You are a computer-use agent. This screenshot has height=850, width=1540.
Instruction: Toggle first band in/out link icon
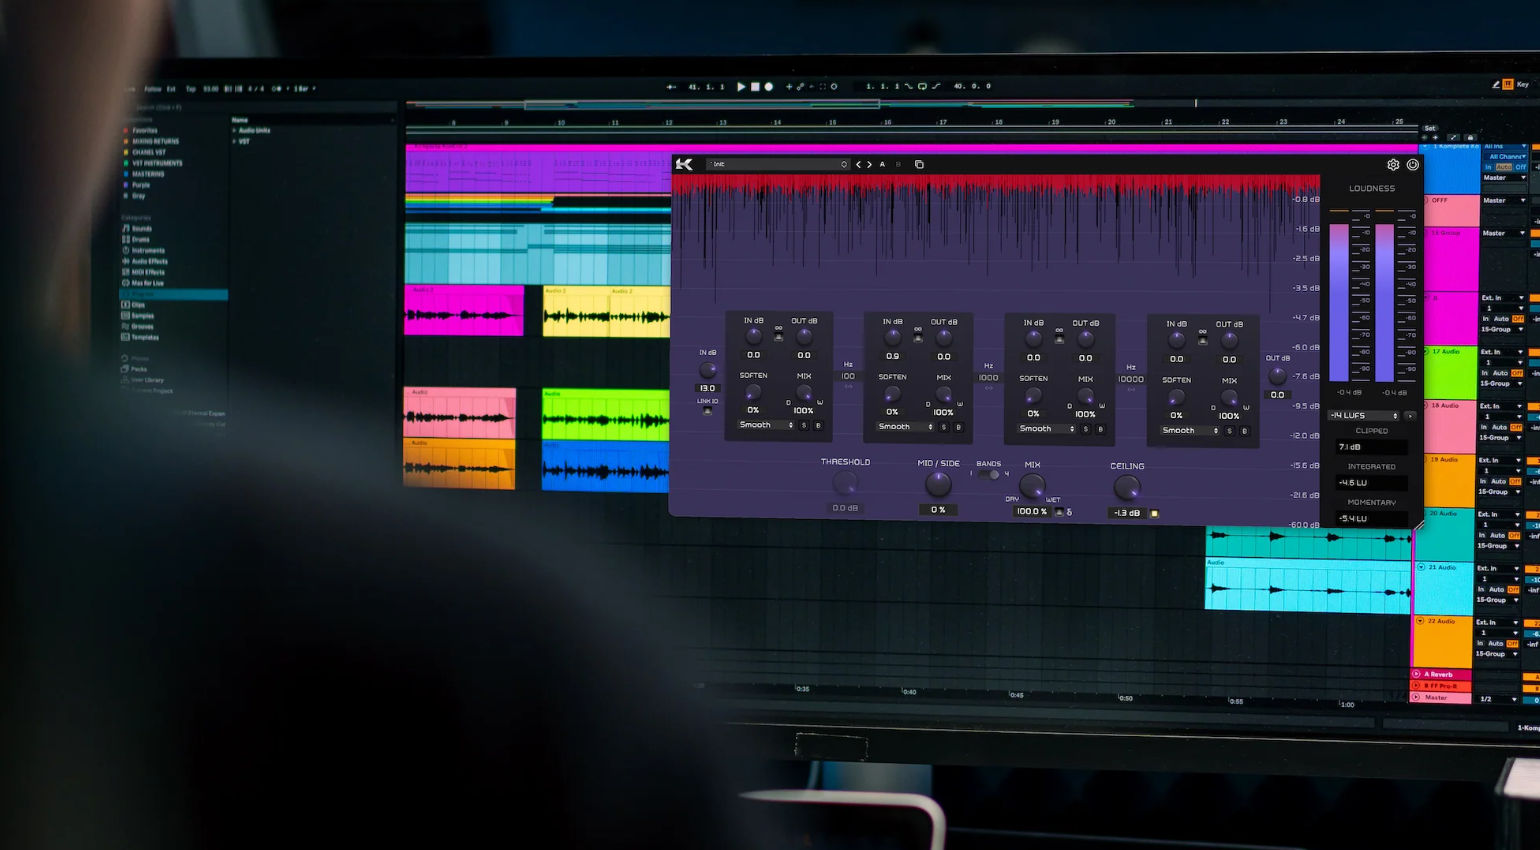[779, 333]
